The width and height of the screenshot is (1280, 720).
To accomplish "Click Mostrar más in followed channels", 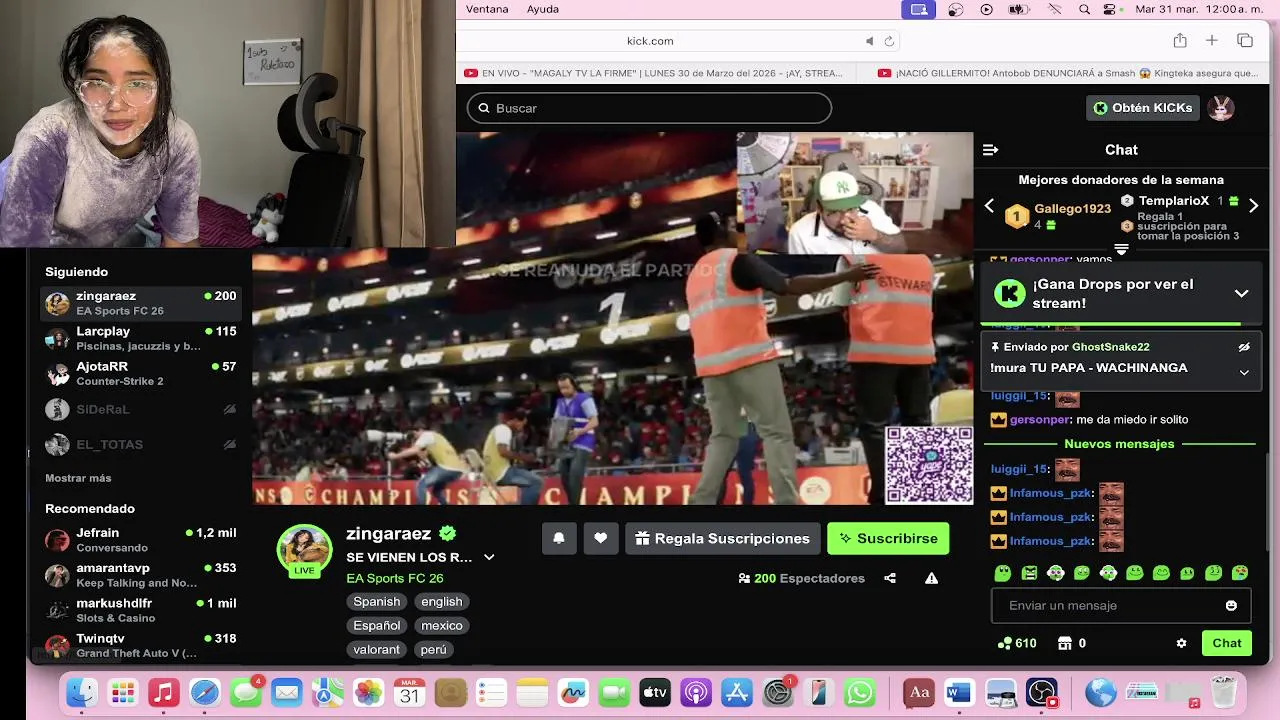I will tap(78, 478).
